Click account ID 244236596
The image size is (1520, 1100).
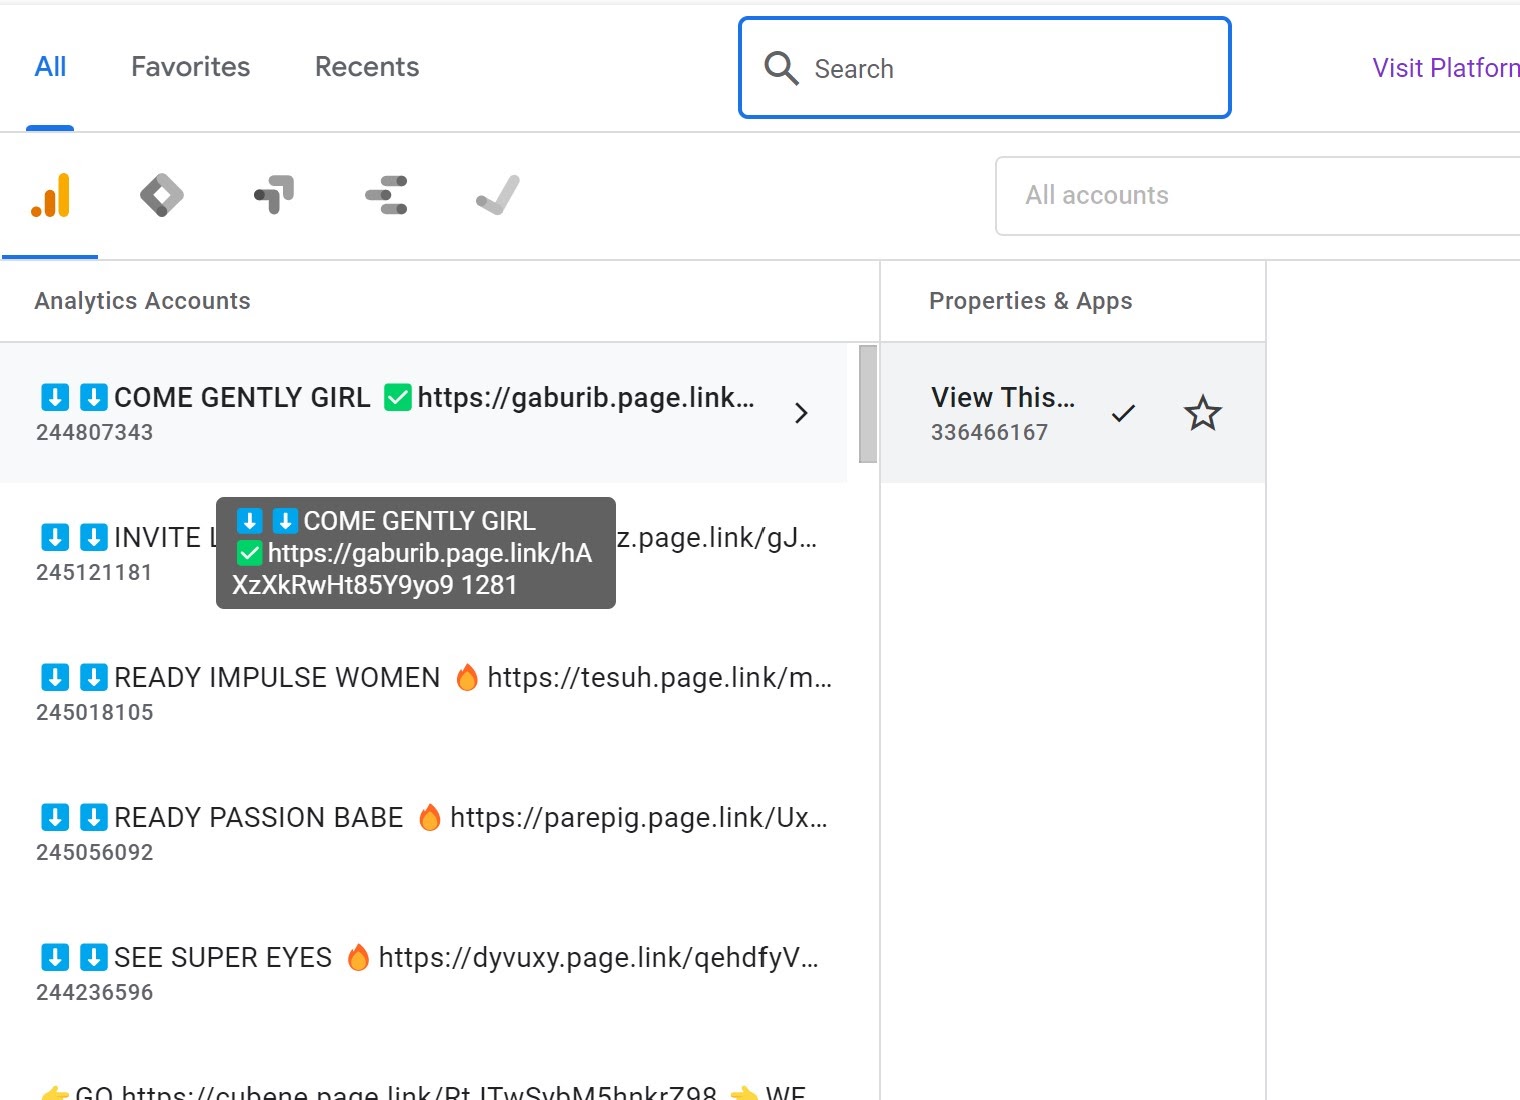point(95,993)
